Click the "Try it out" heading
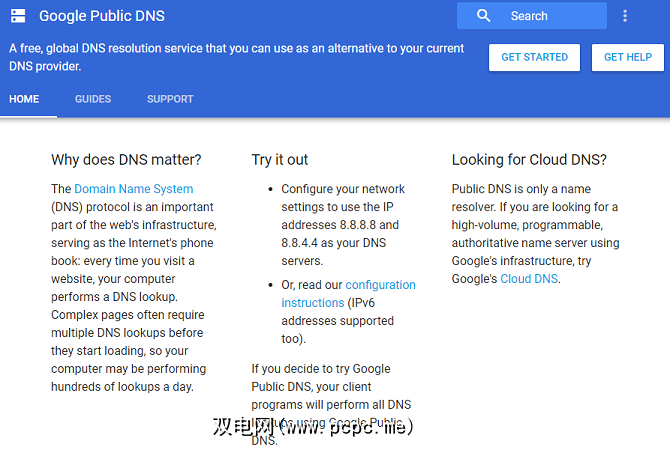Screen dimensions: 670x450 [280, 160]
